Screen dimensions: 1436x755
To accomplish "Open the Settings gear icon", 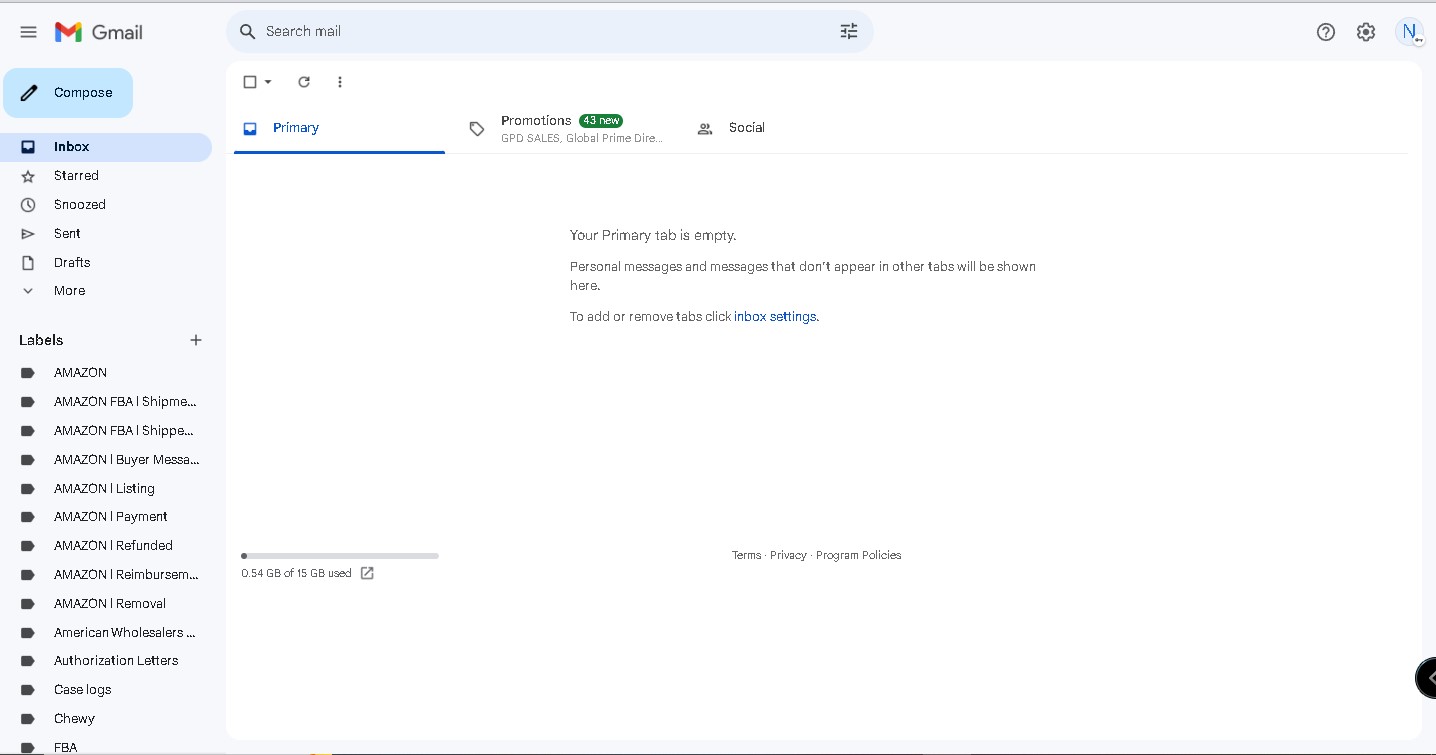I will (x=1366, y=32).
